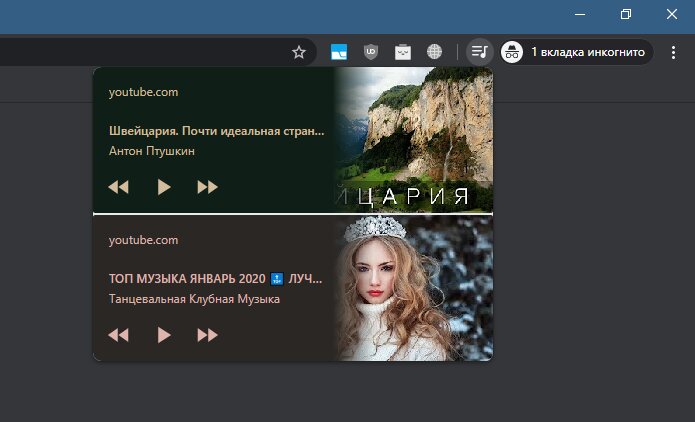
Task: Toggle the media controls playlist button
Action: [x=480, y=52]
